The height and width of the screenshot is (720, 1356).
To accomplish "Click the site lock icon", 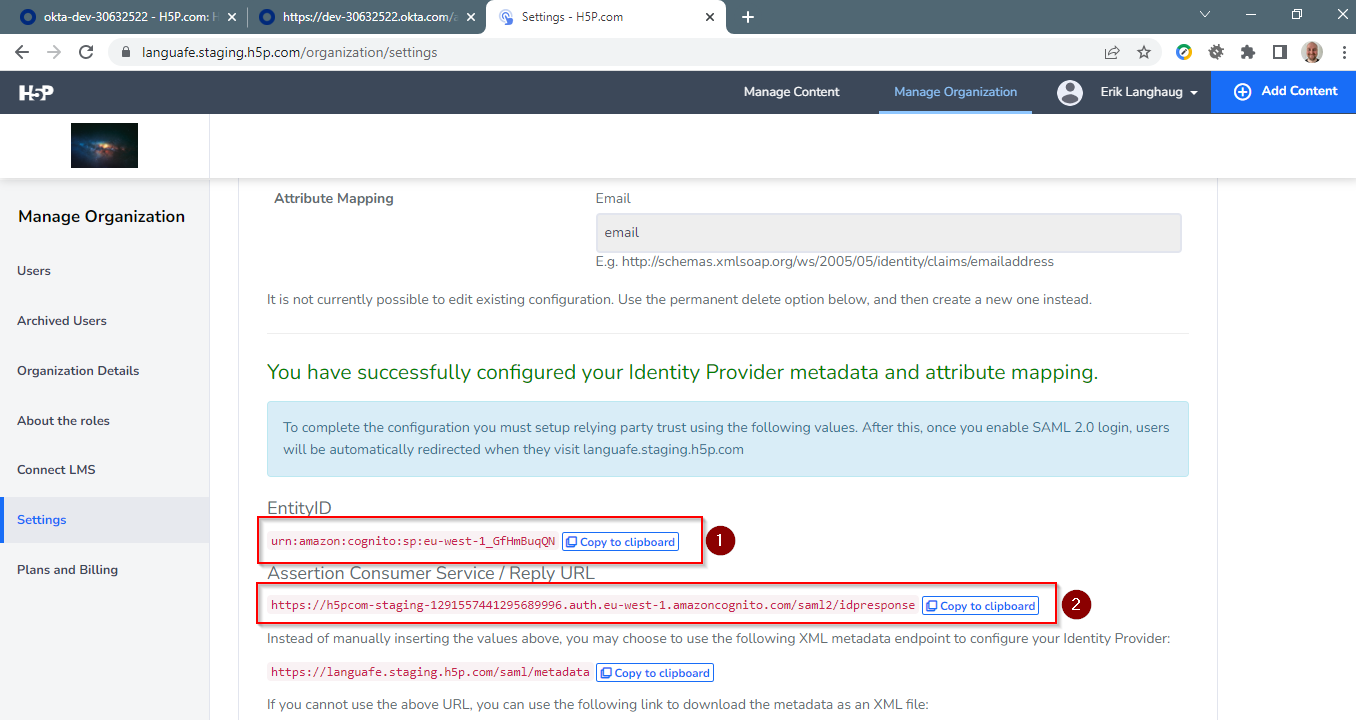I will point(125,52).
